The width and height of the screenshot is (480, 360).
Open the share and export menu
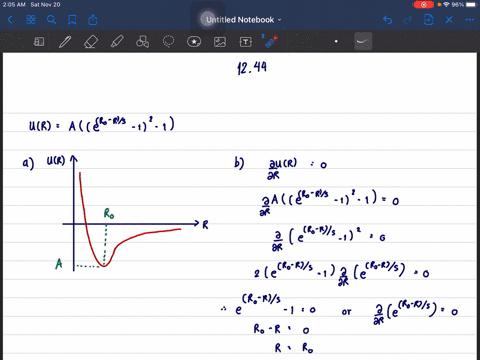(93, 20)
